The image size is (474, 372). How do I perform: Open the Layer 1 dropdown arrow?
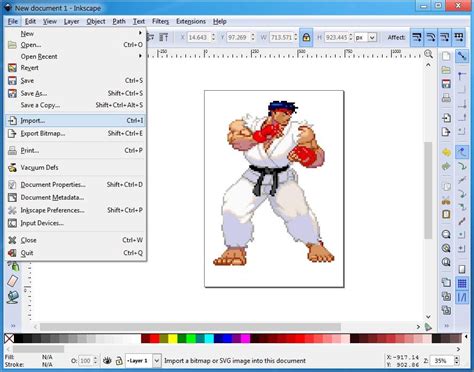coord(156,361)
